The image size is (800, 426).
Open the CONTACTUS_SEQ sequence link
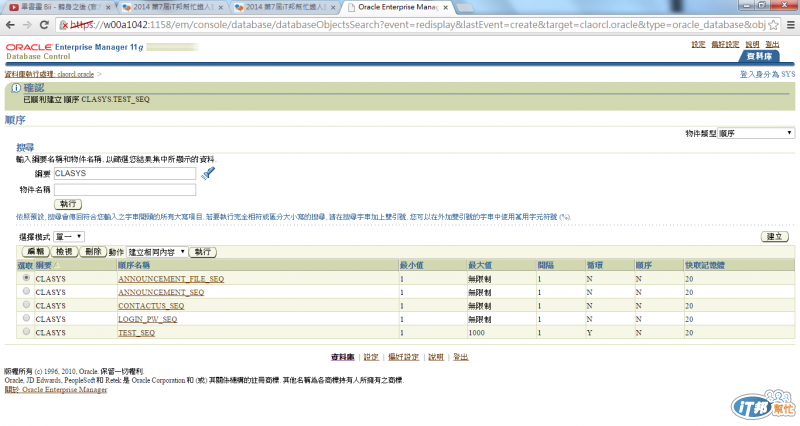point(151,306)
